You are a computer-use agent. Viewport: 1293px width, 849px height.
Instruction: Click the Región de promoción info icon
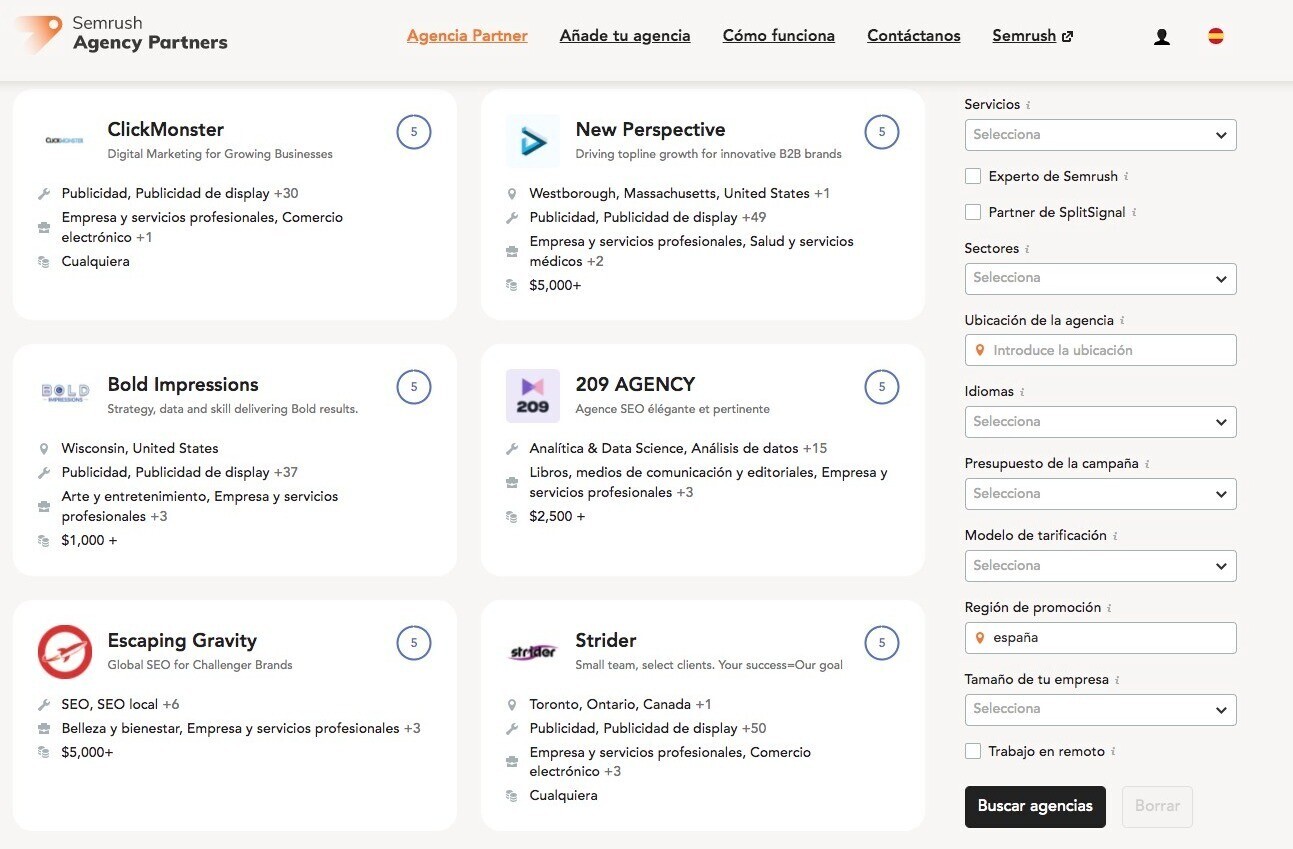[1109, 608]
